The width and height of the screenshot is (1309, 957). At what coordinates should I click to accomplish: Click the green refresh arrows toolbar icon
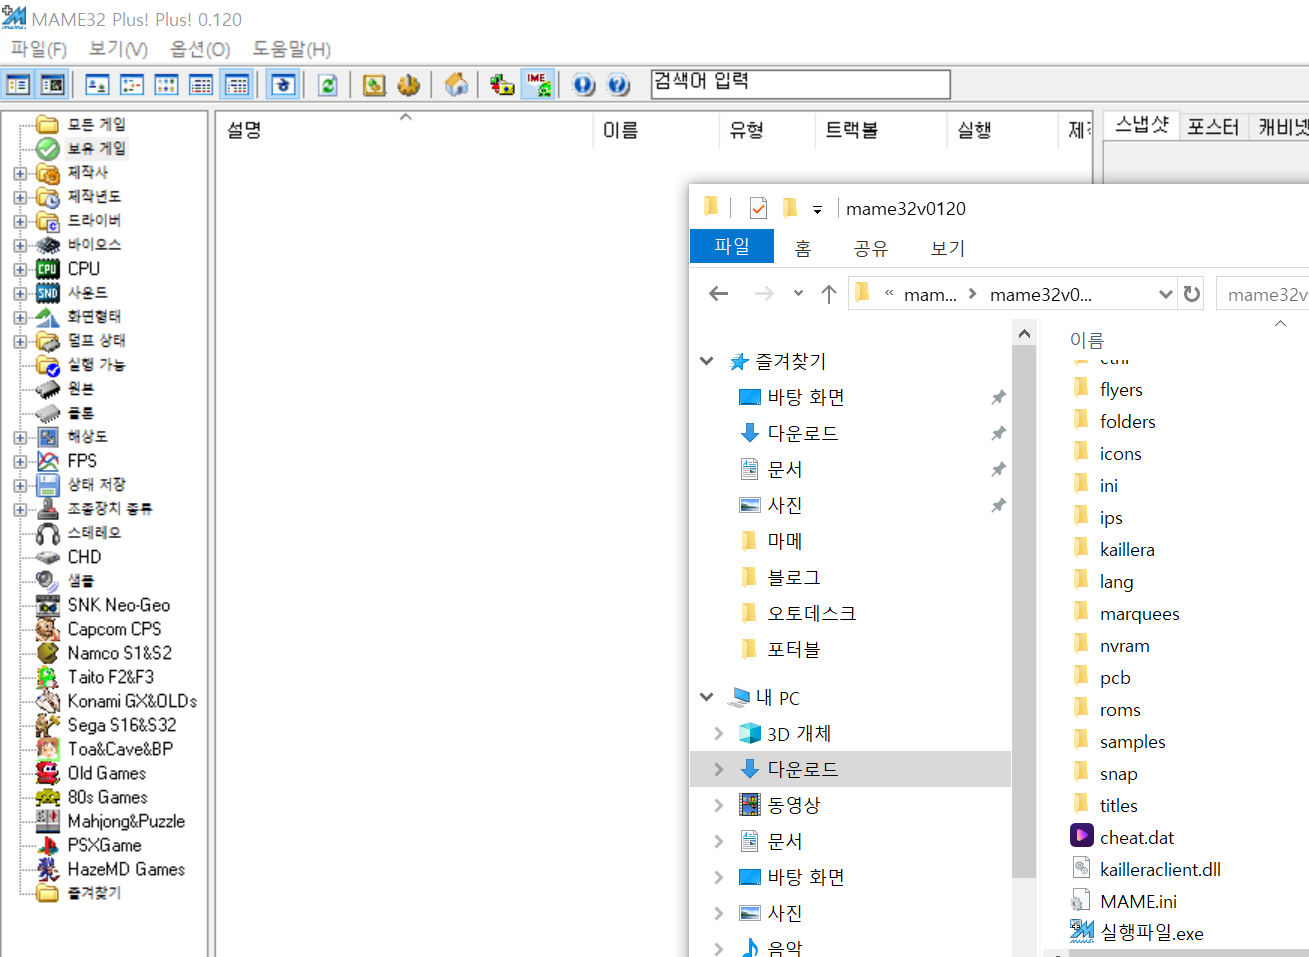328,85
